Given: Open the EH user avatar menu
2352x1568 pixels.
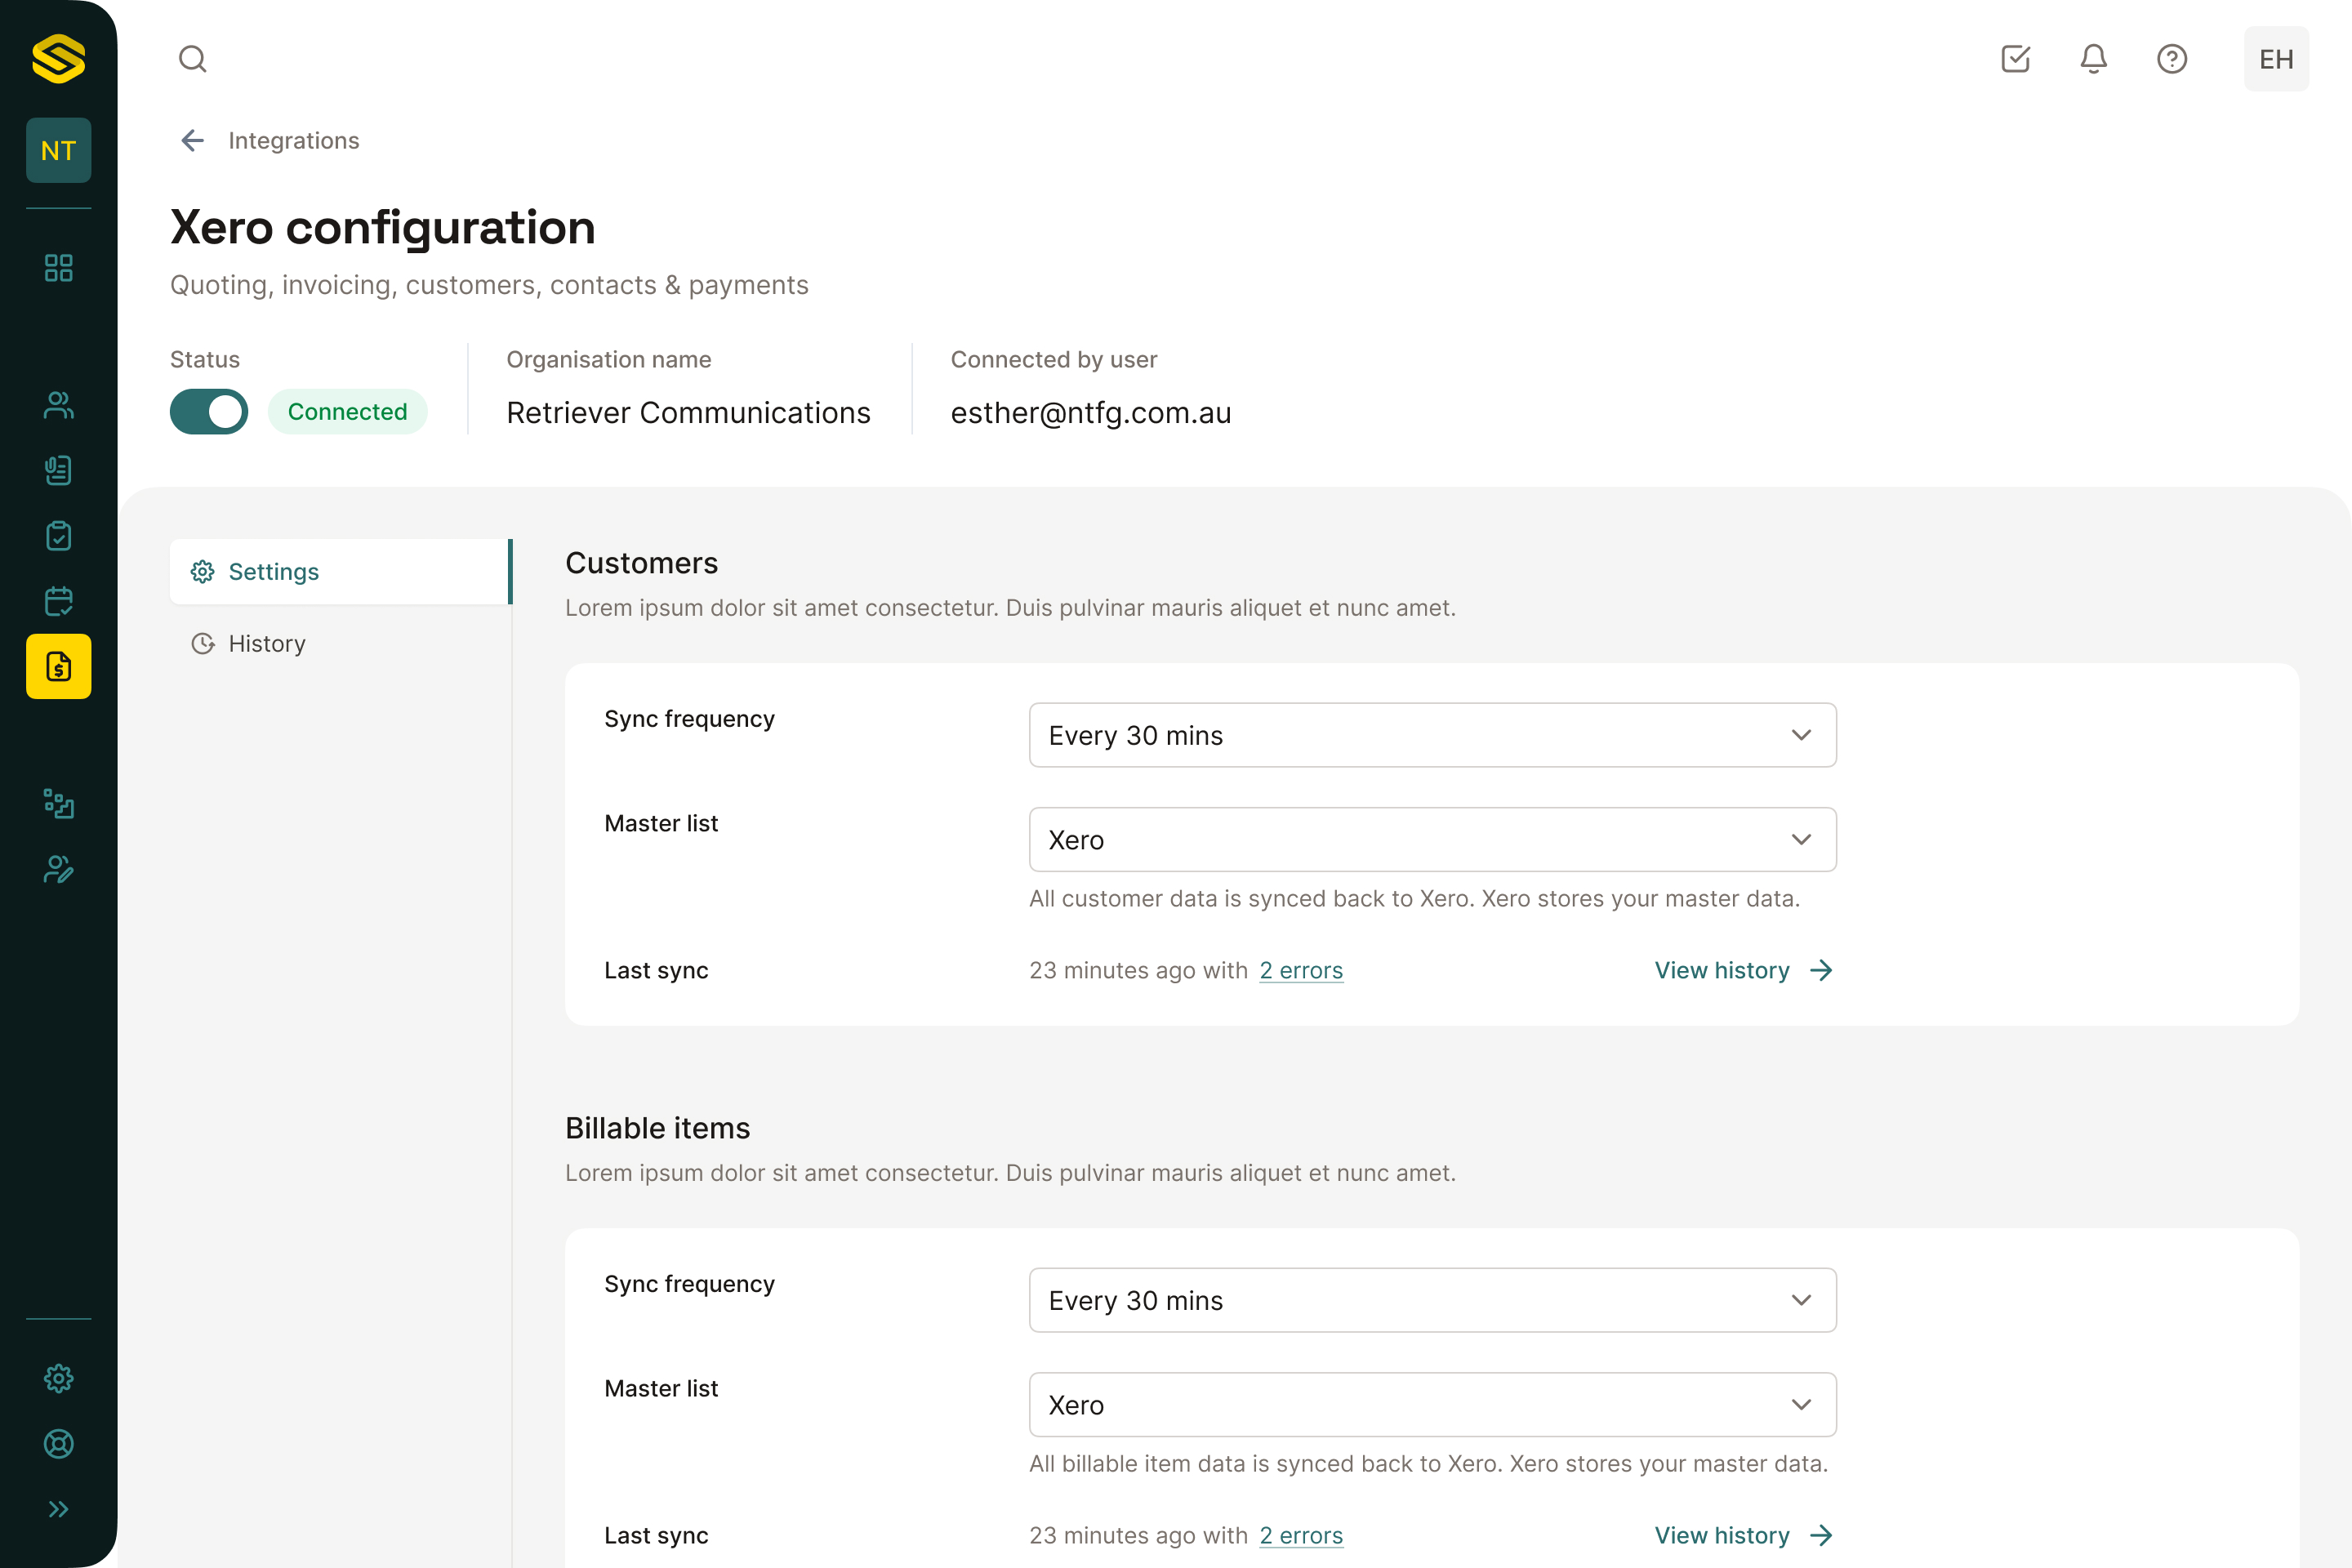Looking at the screenshot, I should coord(2275,59).
